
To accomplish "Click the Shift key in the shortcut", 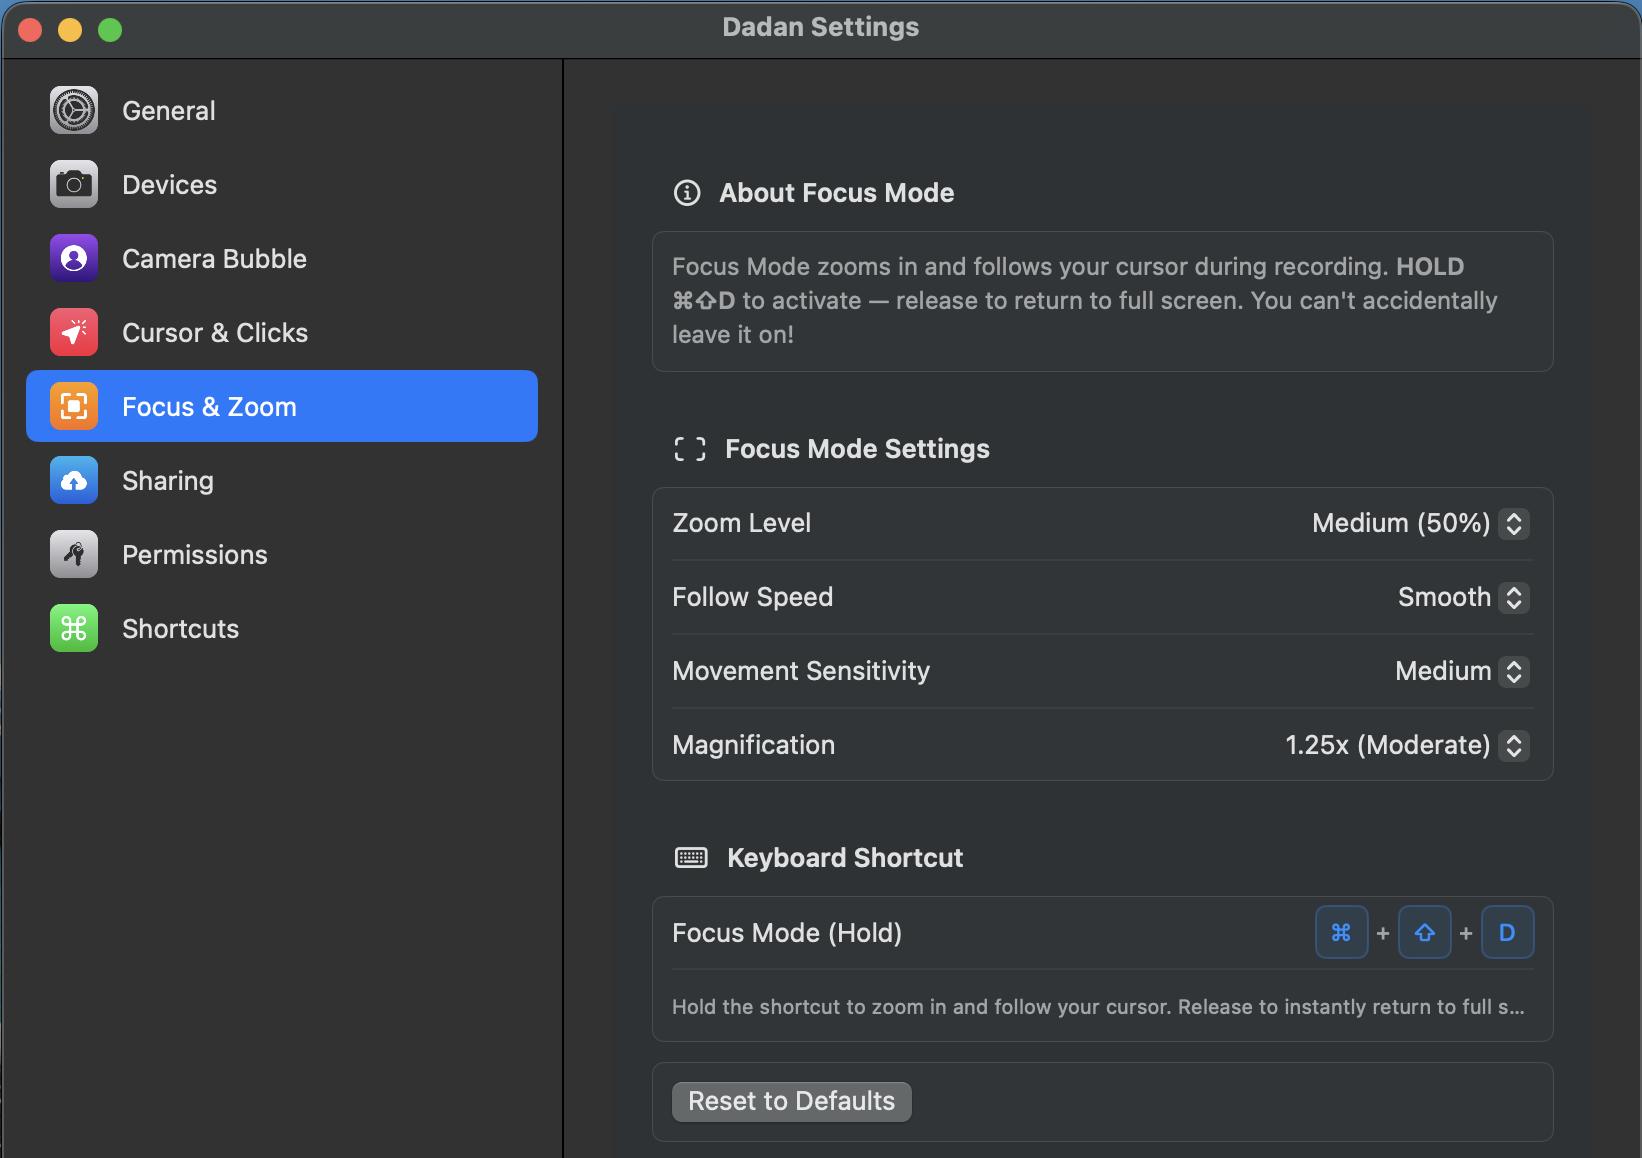I will pos(1424,932).
